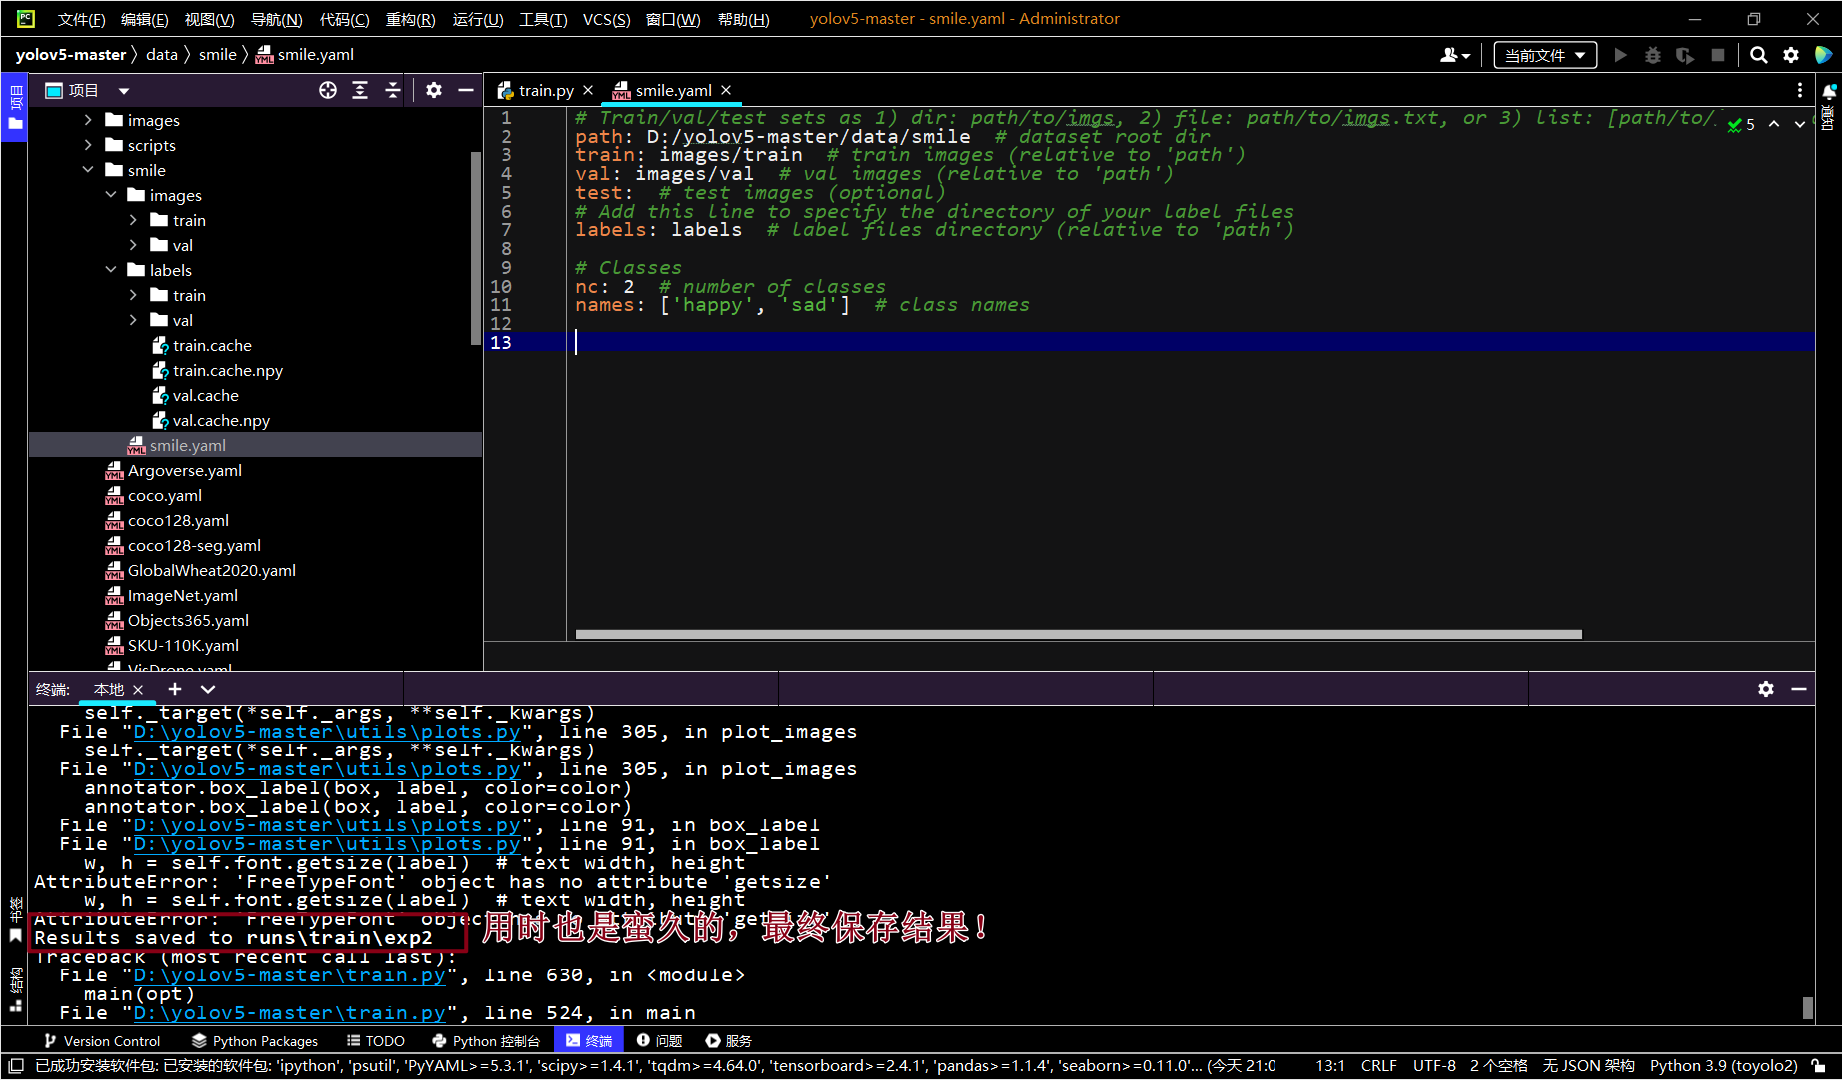Click the editor horizontal scrollbar
The height and width of the screenshot is (1080, 1842).
[x=1078, y=634]
